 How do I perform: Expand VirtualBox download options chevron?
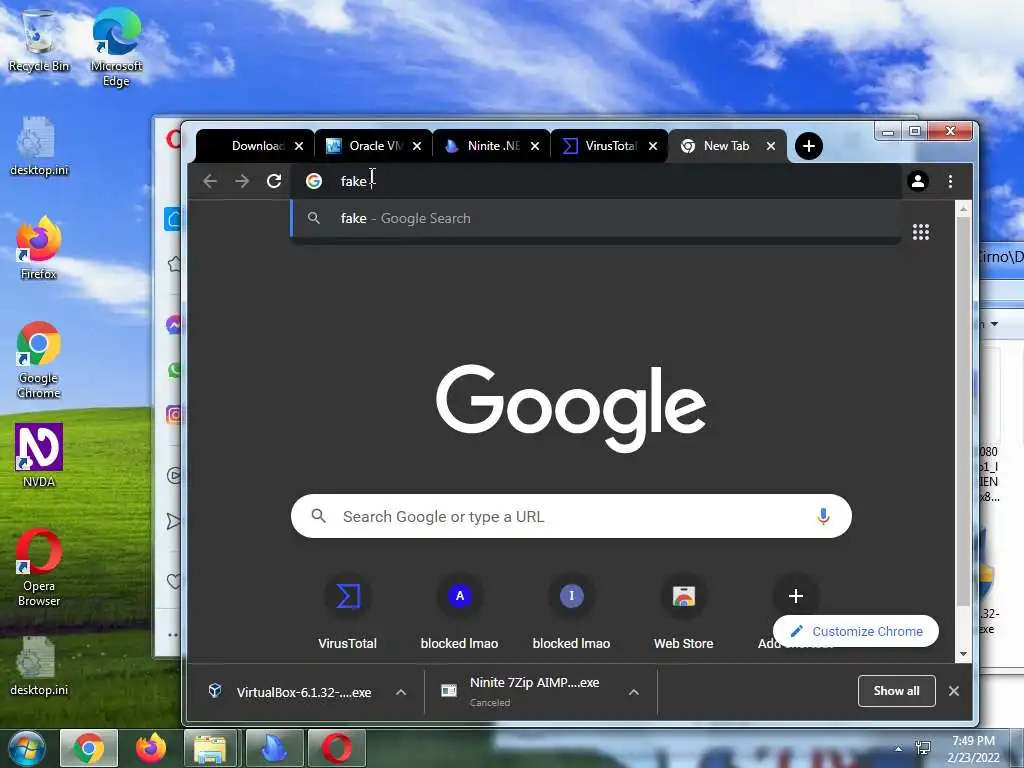click(x=401, y=692)
